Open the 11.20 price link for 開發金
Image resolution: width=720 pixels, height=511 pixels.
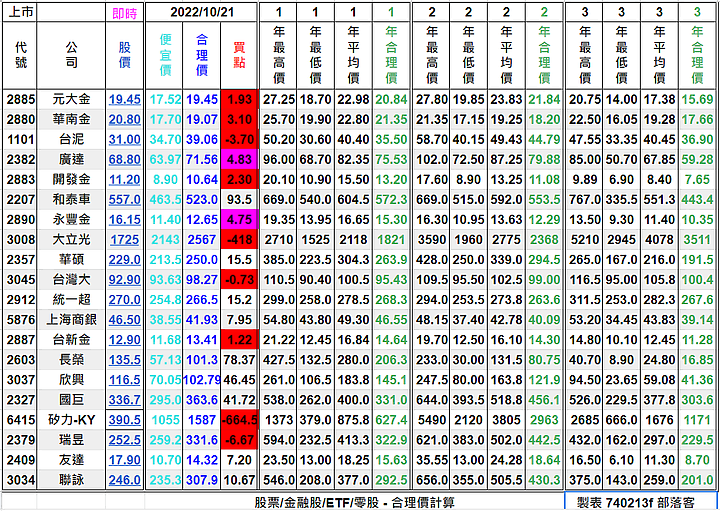pyautogui.click(x=124, y=180)
